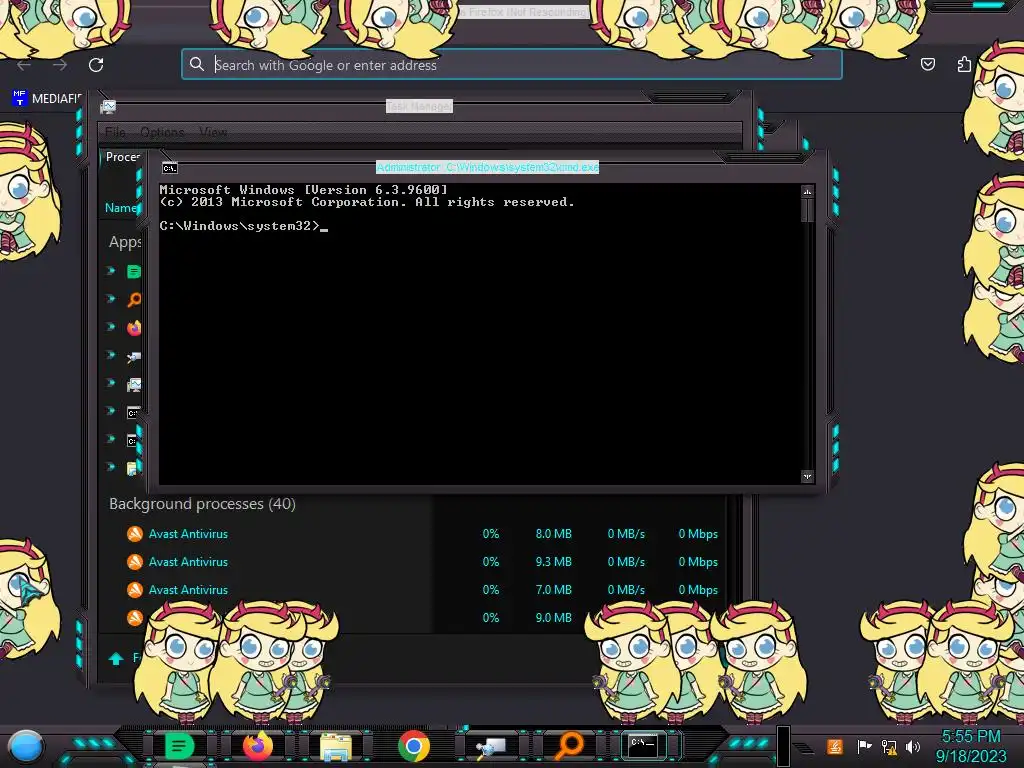
Task: Select the orange magnifier icon in Apps list
Action: 134,300
